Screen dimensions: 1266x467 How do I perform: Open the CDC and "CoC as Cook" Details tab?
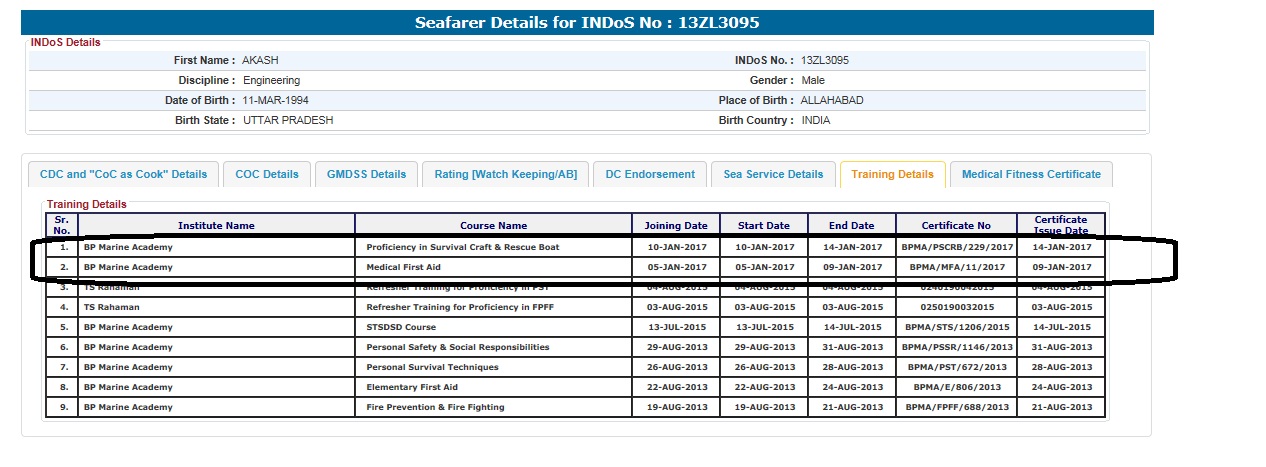pos(123,174)
